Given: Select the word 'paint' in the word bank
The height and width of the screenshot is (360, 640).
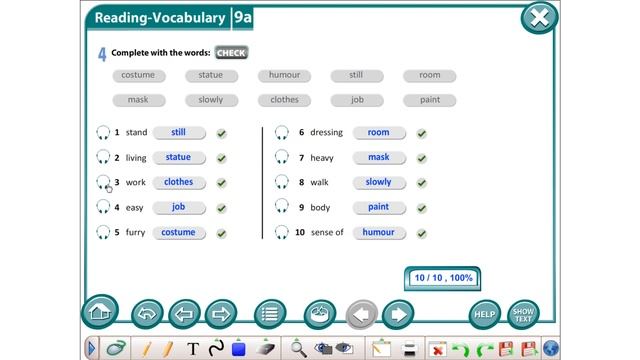Looking at the screenshot, I should click(x=429, y=100).
